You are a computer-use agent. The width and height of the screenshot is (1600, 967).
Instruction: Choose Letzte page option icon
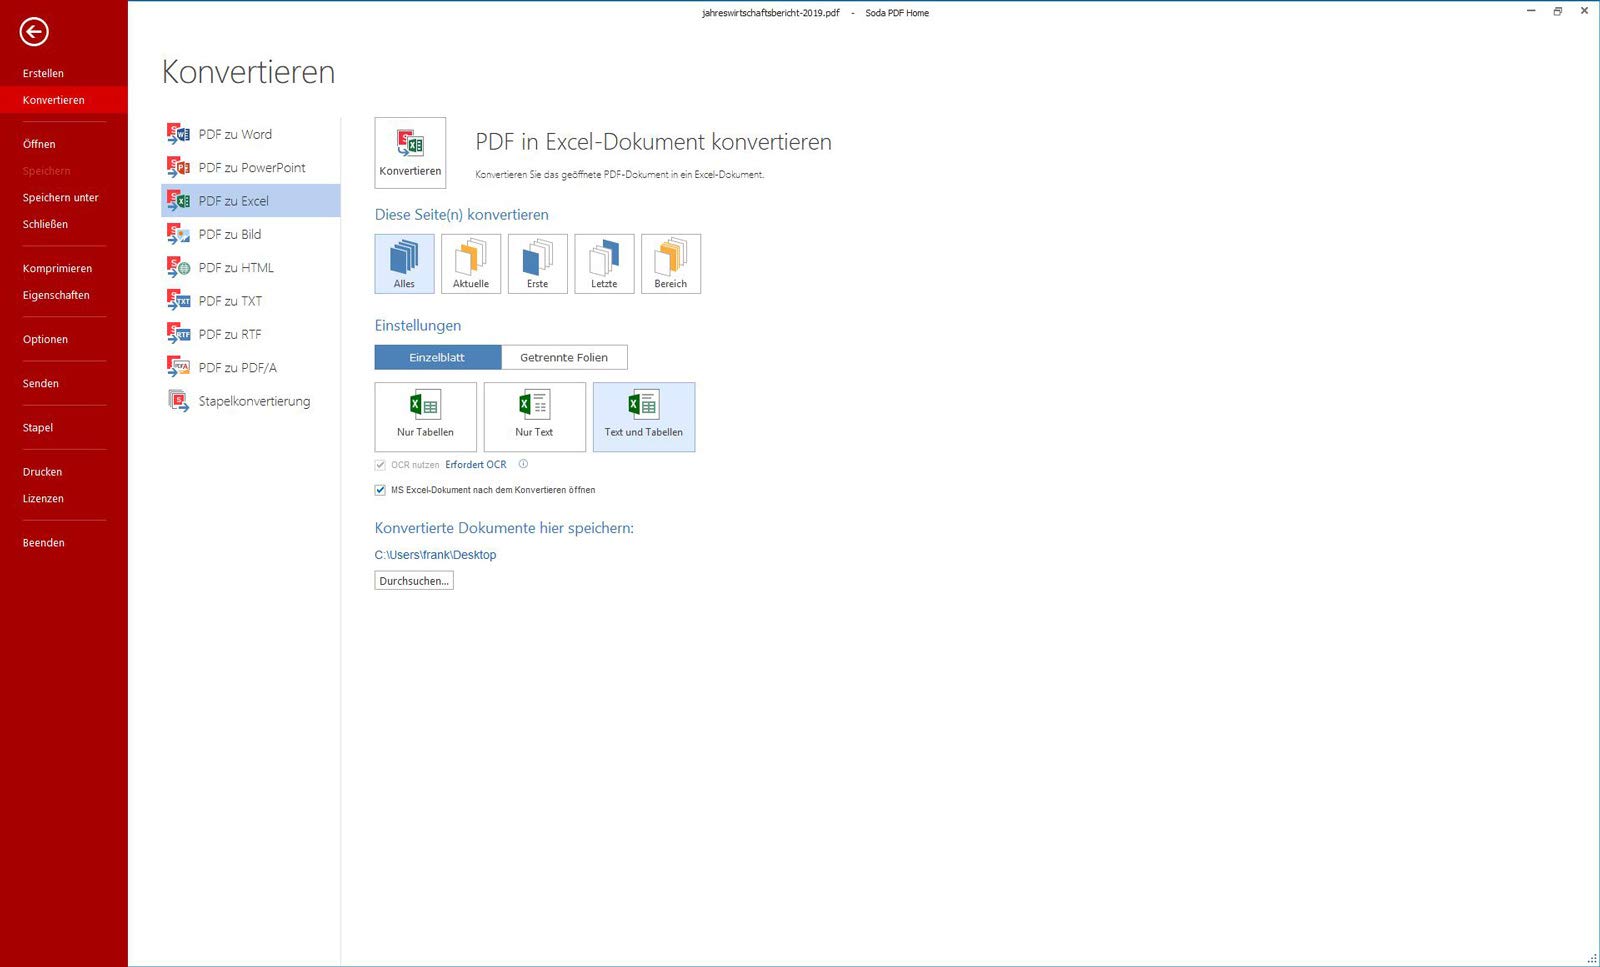pyautogui.click(x=604, y=264)
